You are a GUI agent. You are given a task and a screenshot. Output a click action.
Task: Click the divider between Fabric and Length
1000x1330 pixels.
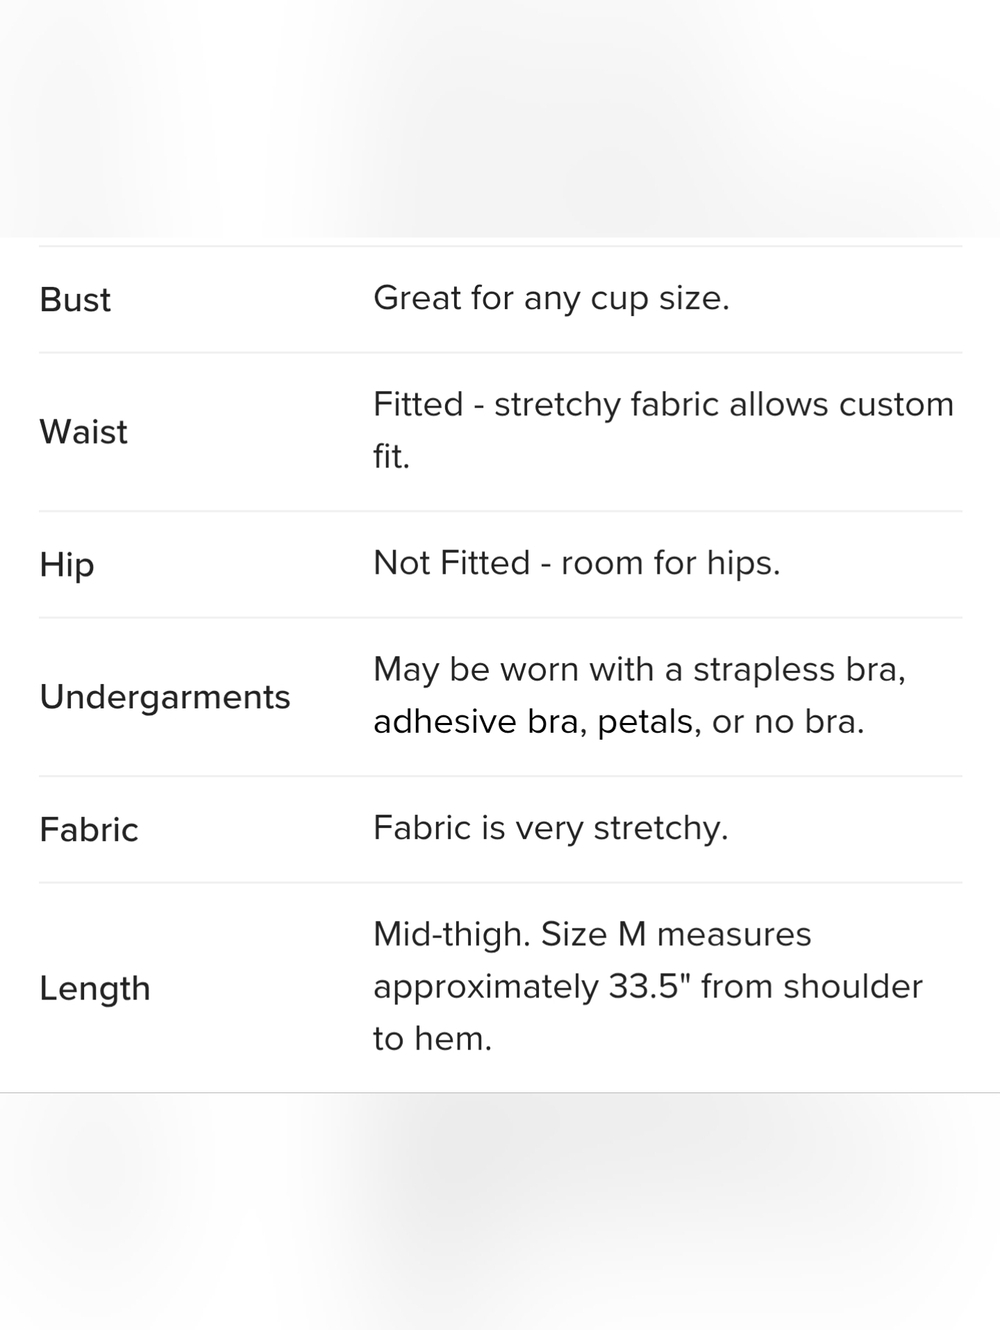pyautogui.click(x=500, y=882)
